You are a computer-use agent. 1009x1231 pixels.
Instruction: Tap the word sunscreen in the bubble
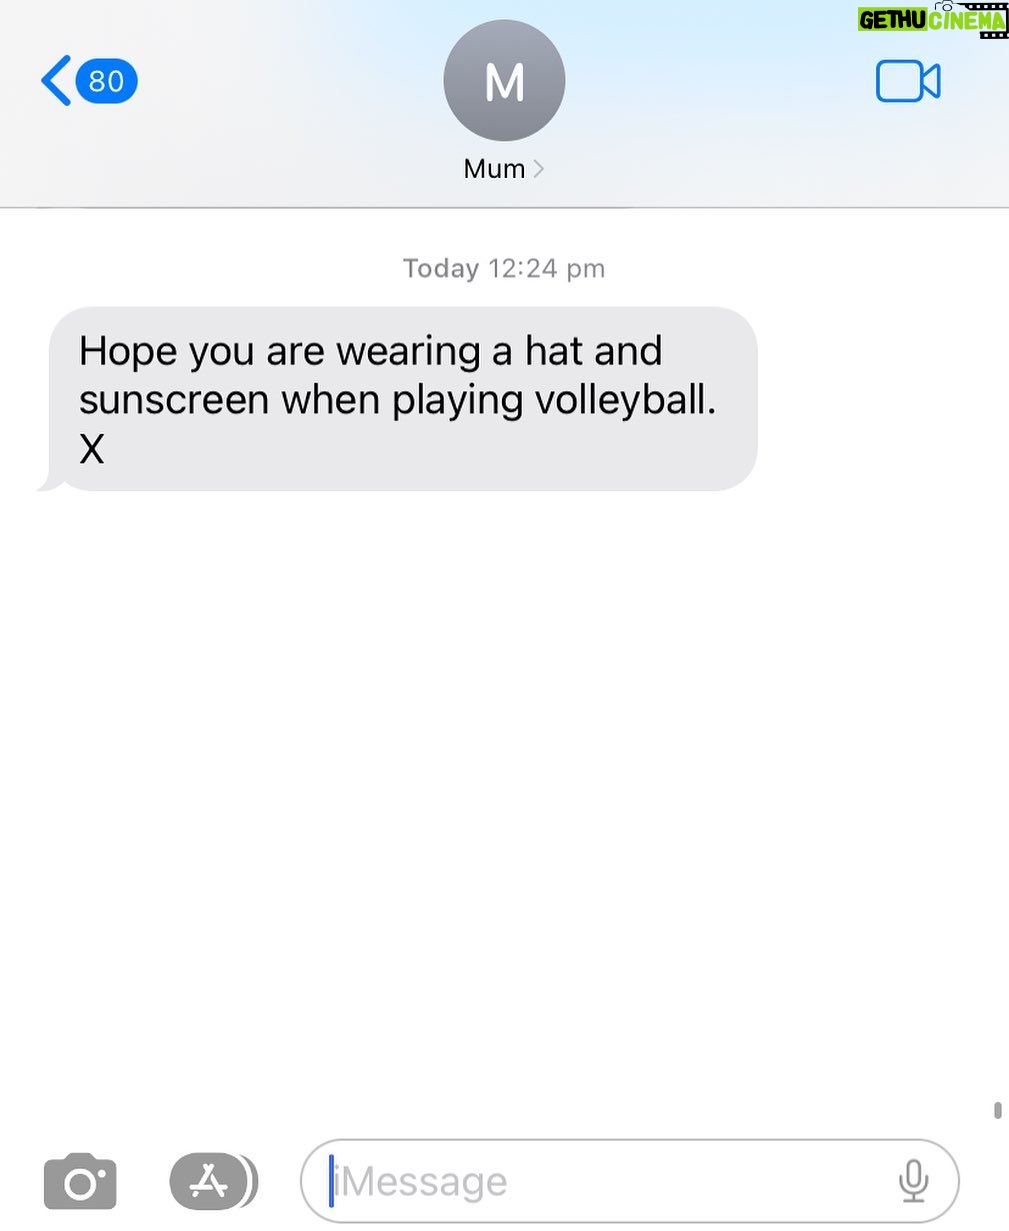click(174, 400)
